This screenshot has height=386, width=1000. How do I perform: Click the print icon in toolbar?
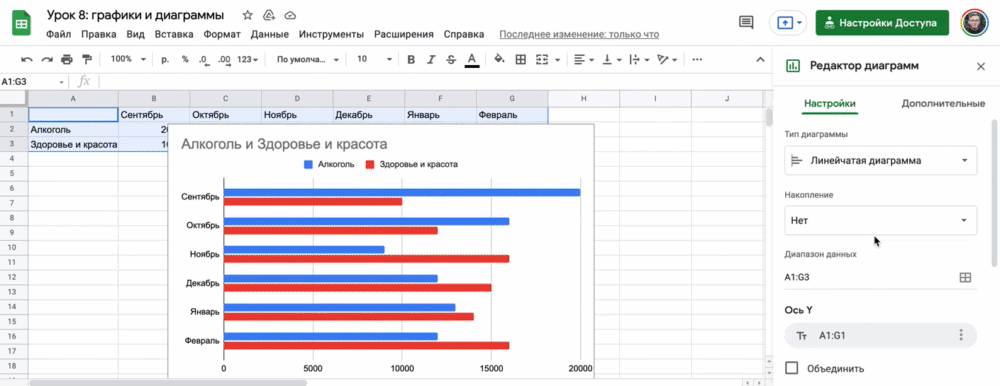67,59
